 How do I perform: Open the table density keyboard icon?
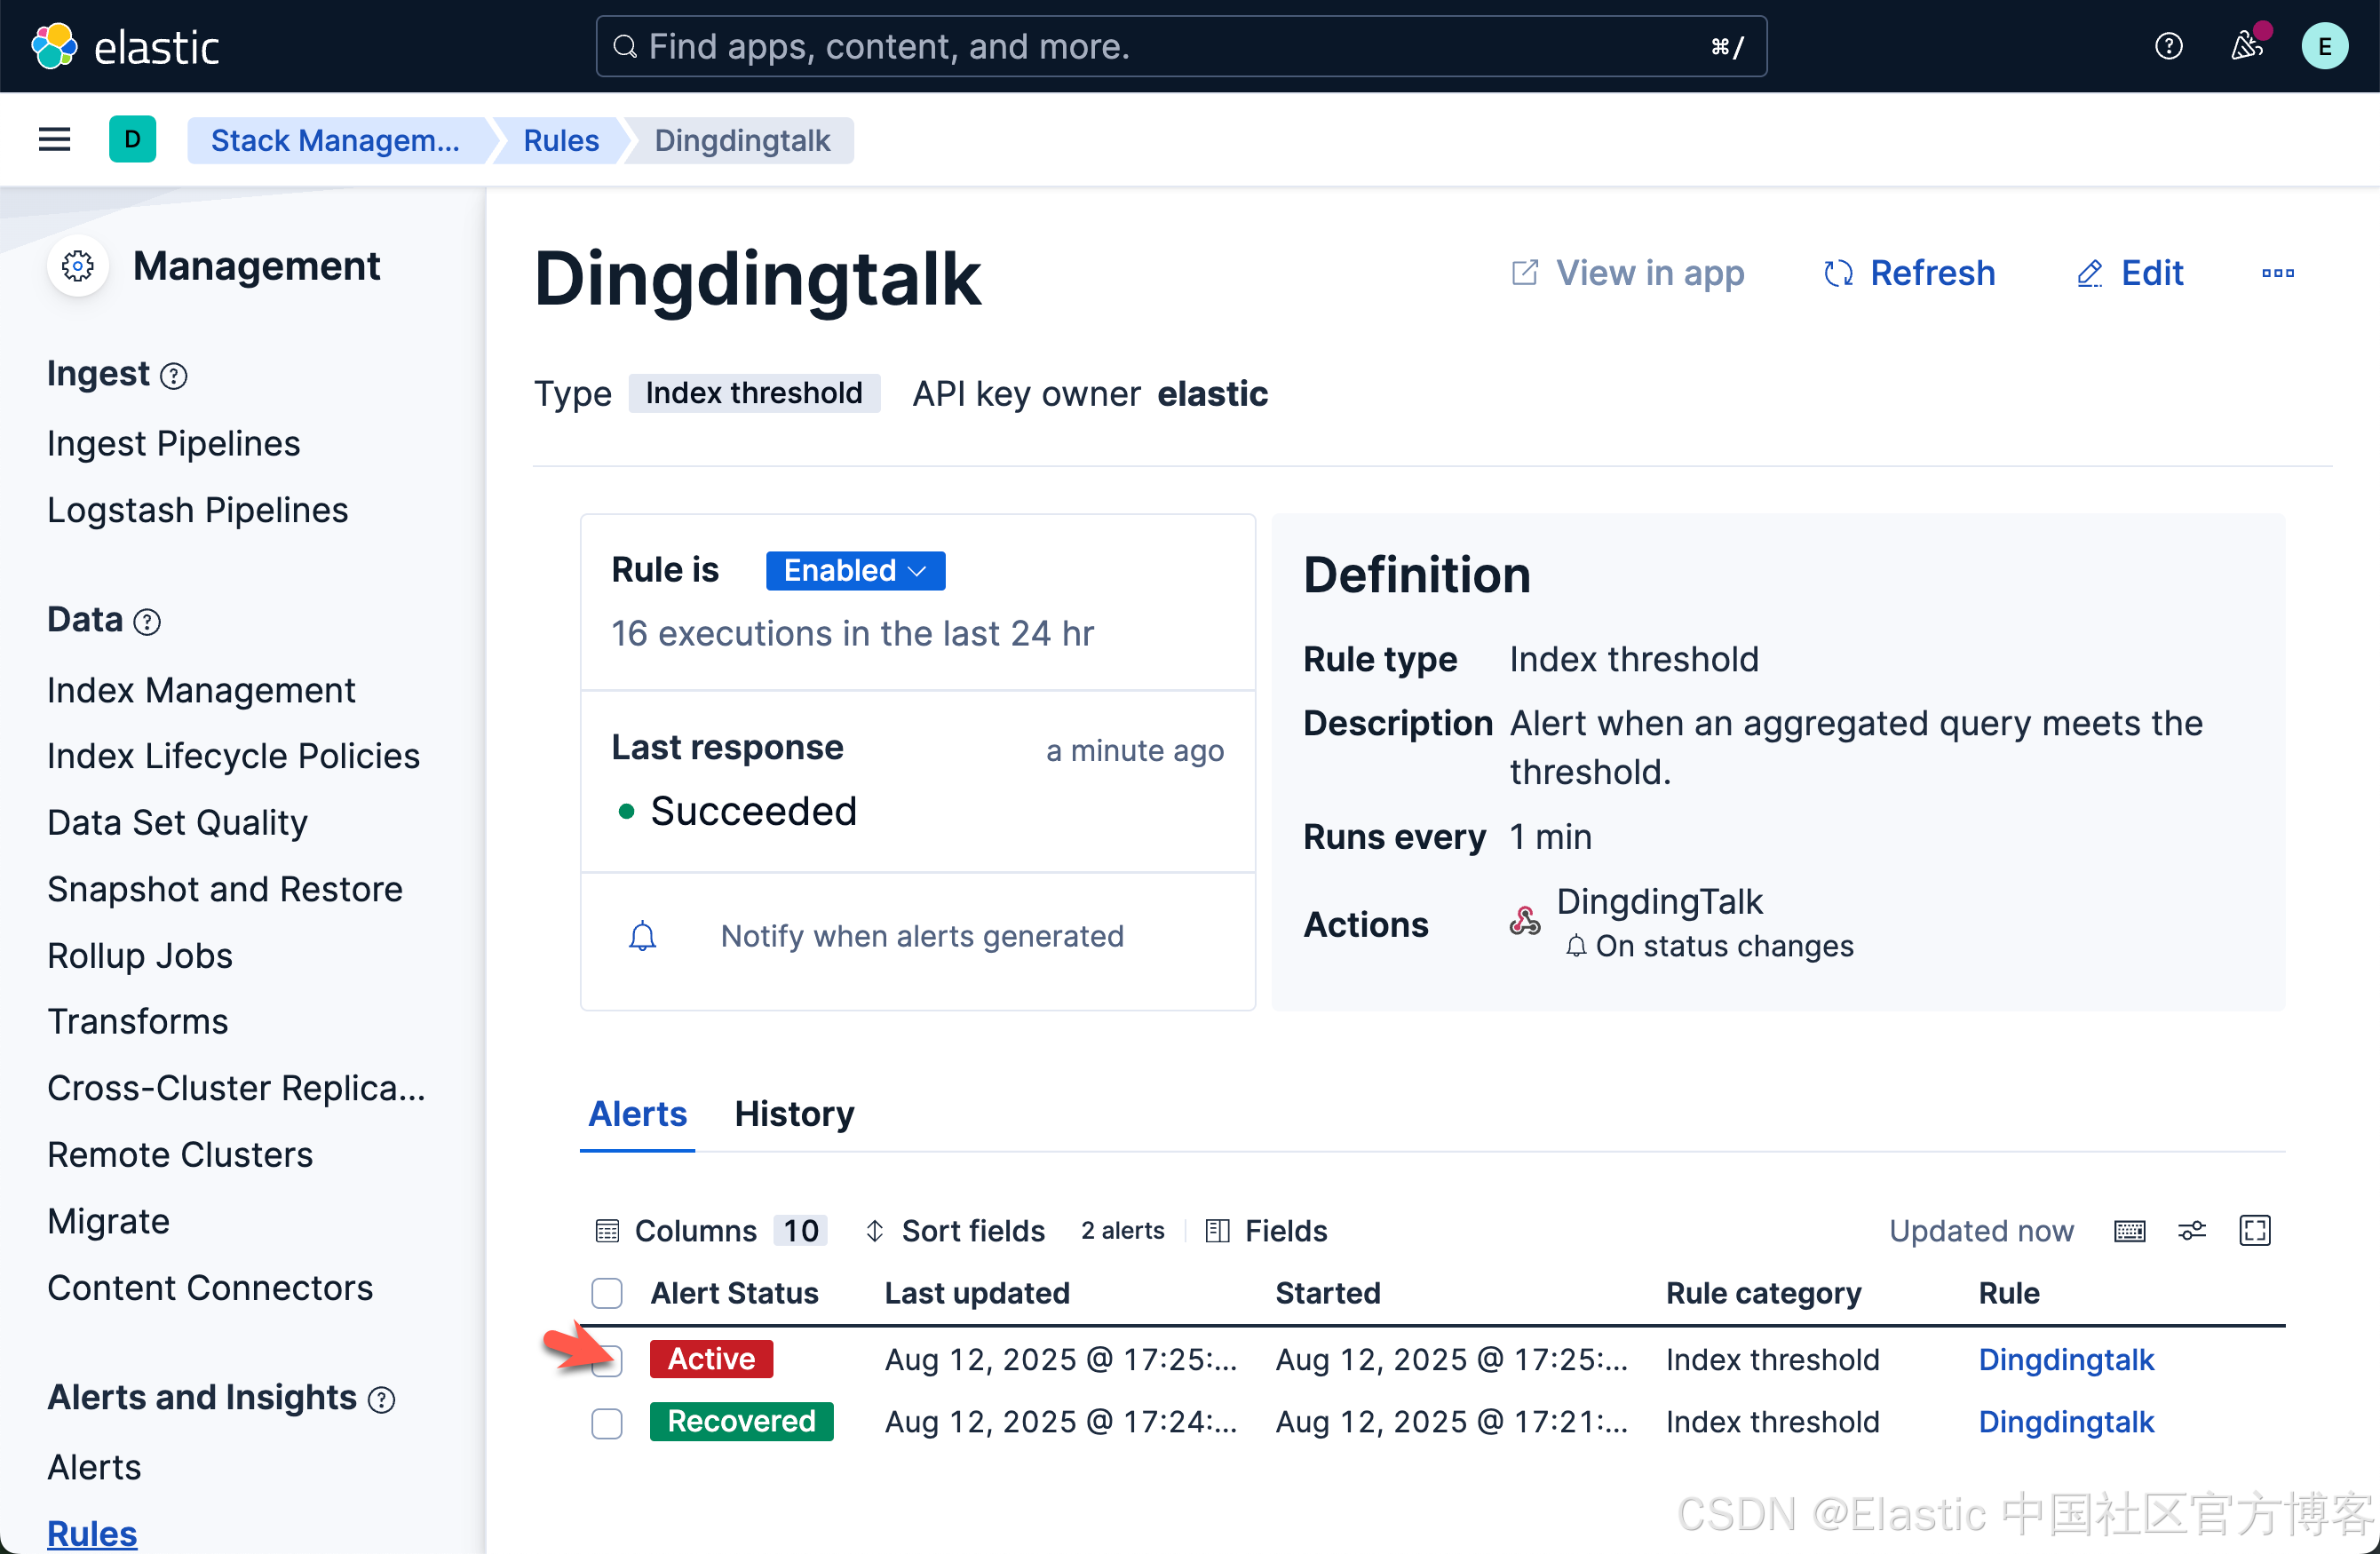point(2129,1231)
